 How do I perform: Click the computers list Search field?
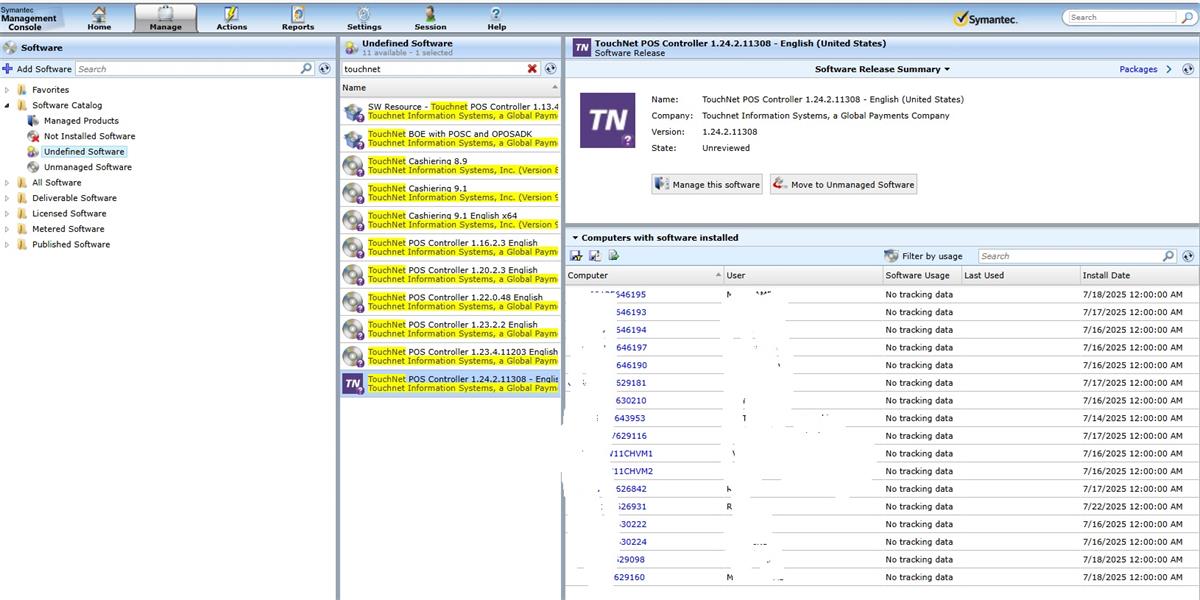[x=1069, y=256]
